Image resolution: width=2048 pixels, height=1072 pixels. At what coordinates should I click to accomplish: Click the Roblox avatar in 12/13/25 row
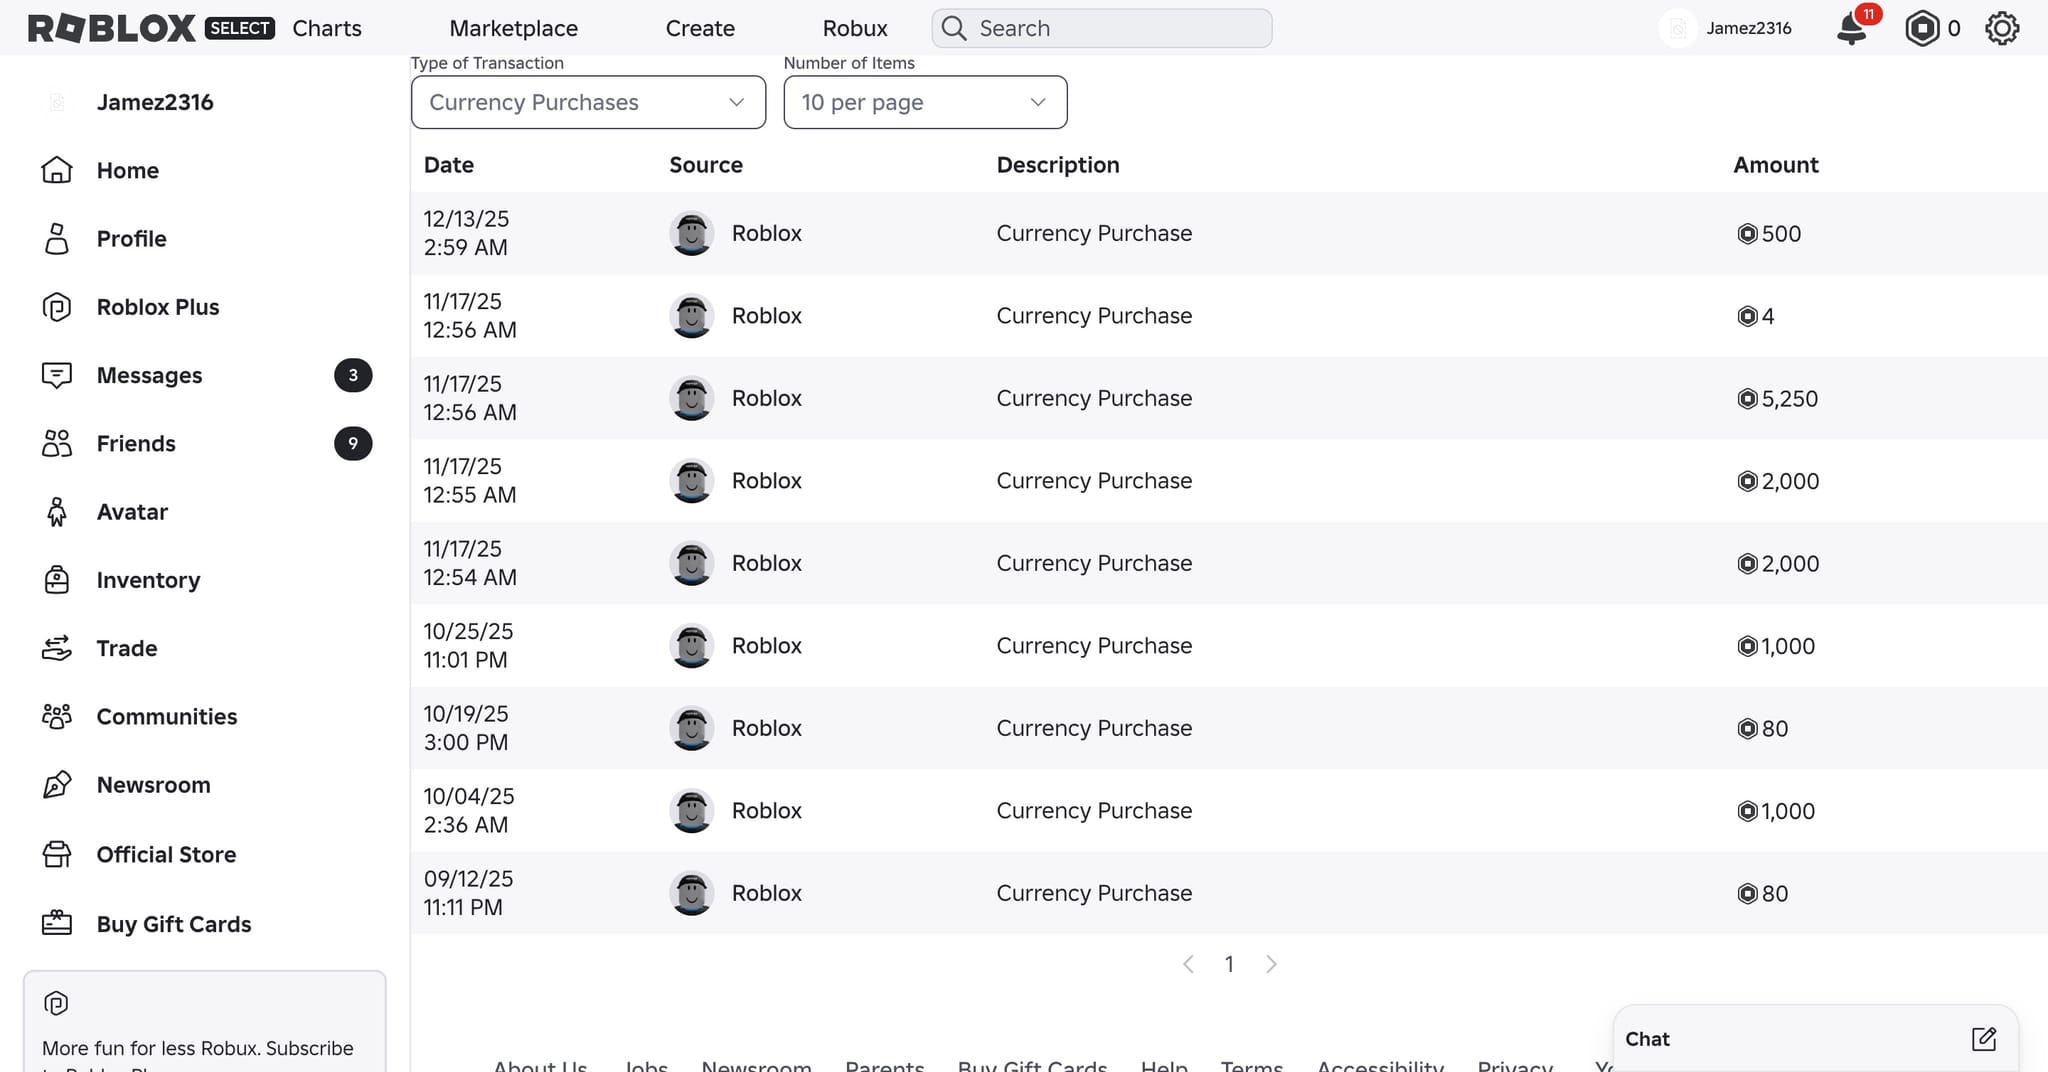691,233
